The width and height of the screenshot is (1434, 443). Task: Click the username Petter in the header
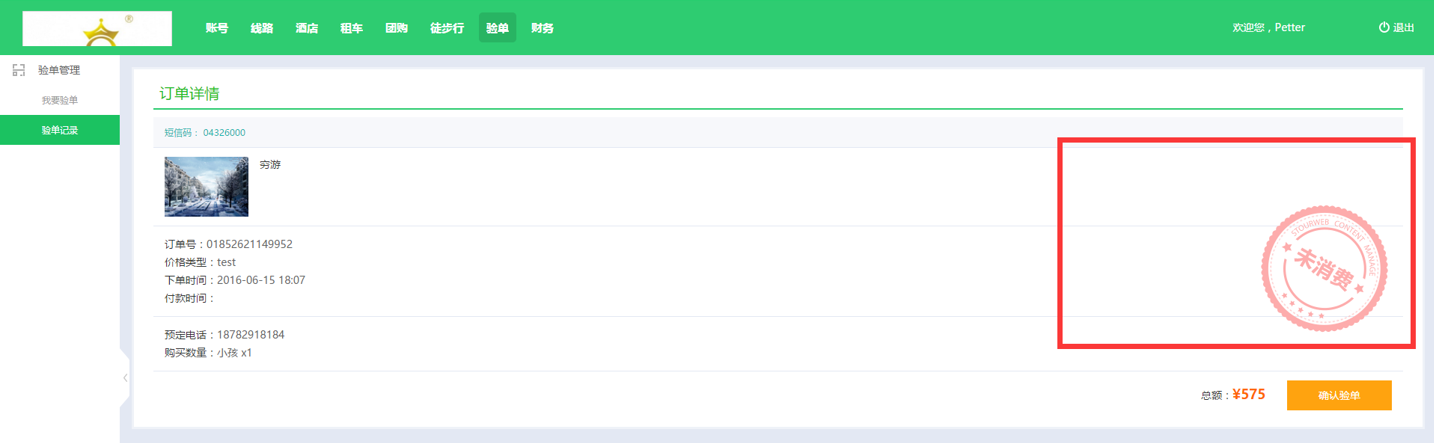coord(1290,28)
